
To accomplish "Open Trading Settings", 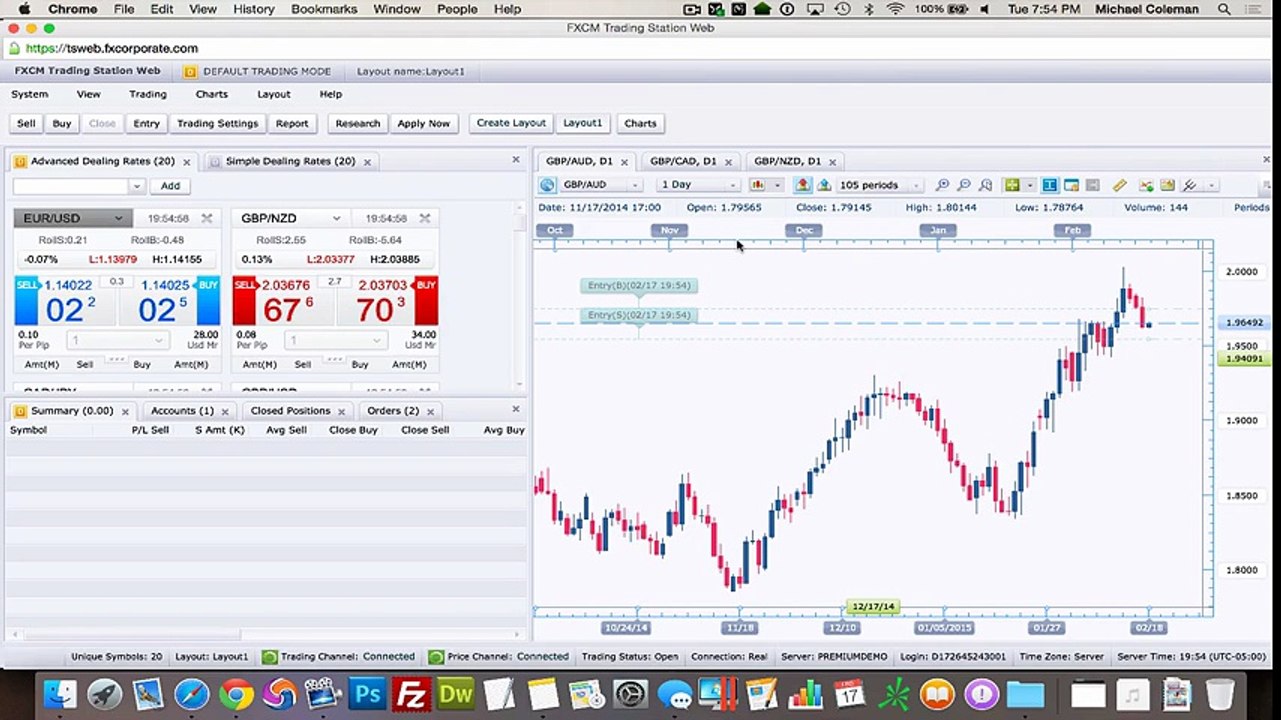I will 217,123.
